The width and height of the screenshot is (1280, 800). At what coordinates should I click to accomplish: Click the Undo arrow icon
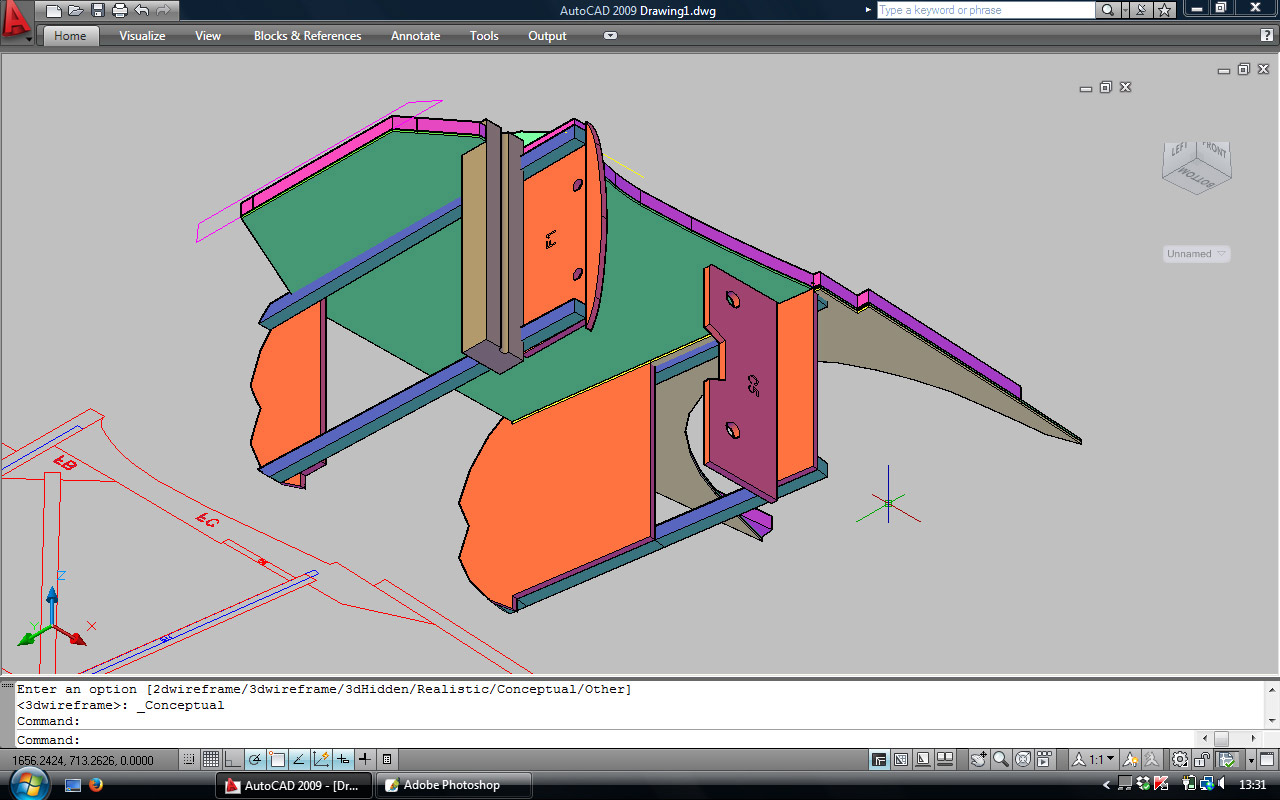click(142, 11)
